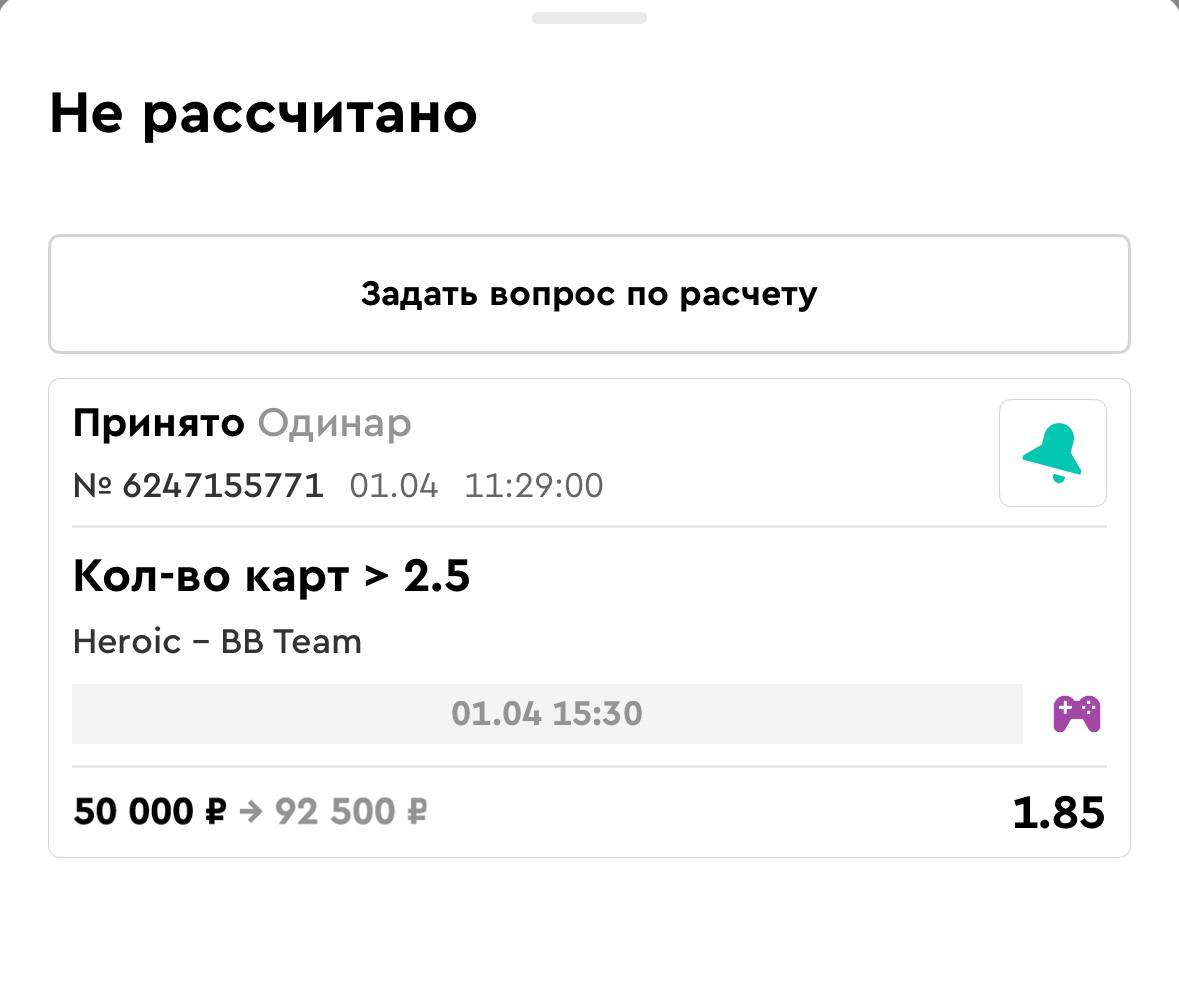Click the arrow between stake and payout
1179x1004 pixels.
(x=251, y=811)
